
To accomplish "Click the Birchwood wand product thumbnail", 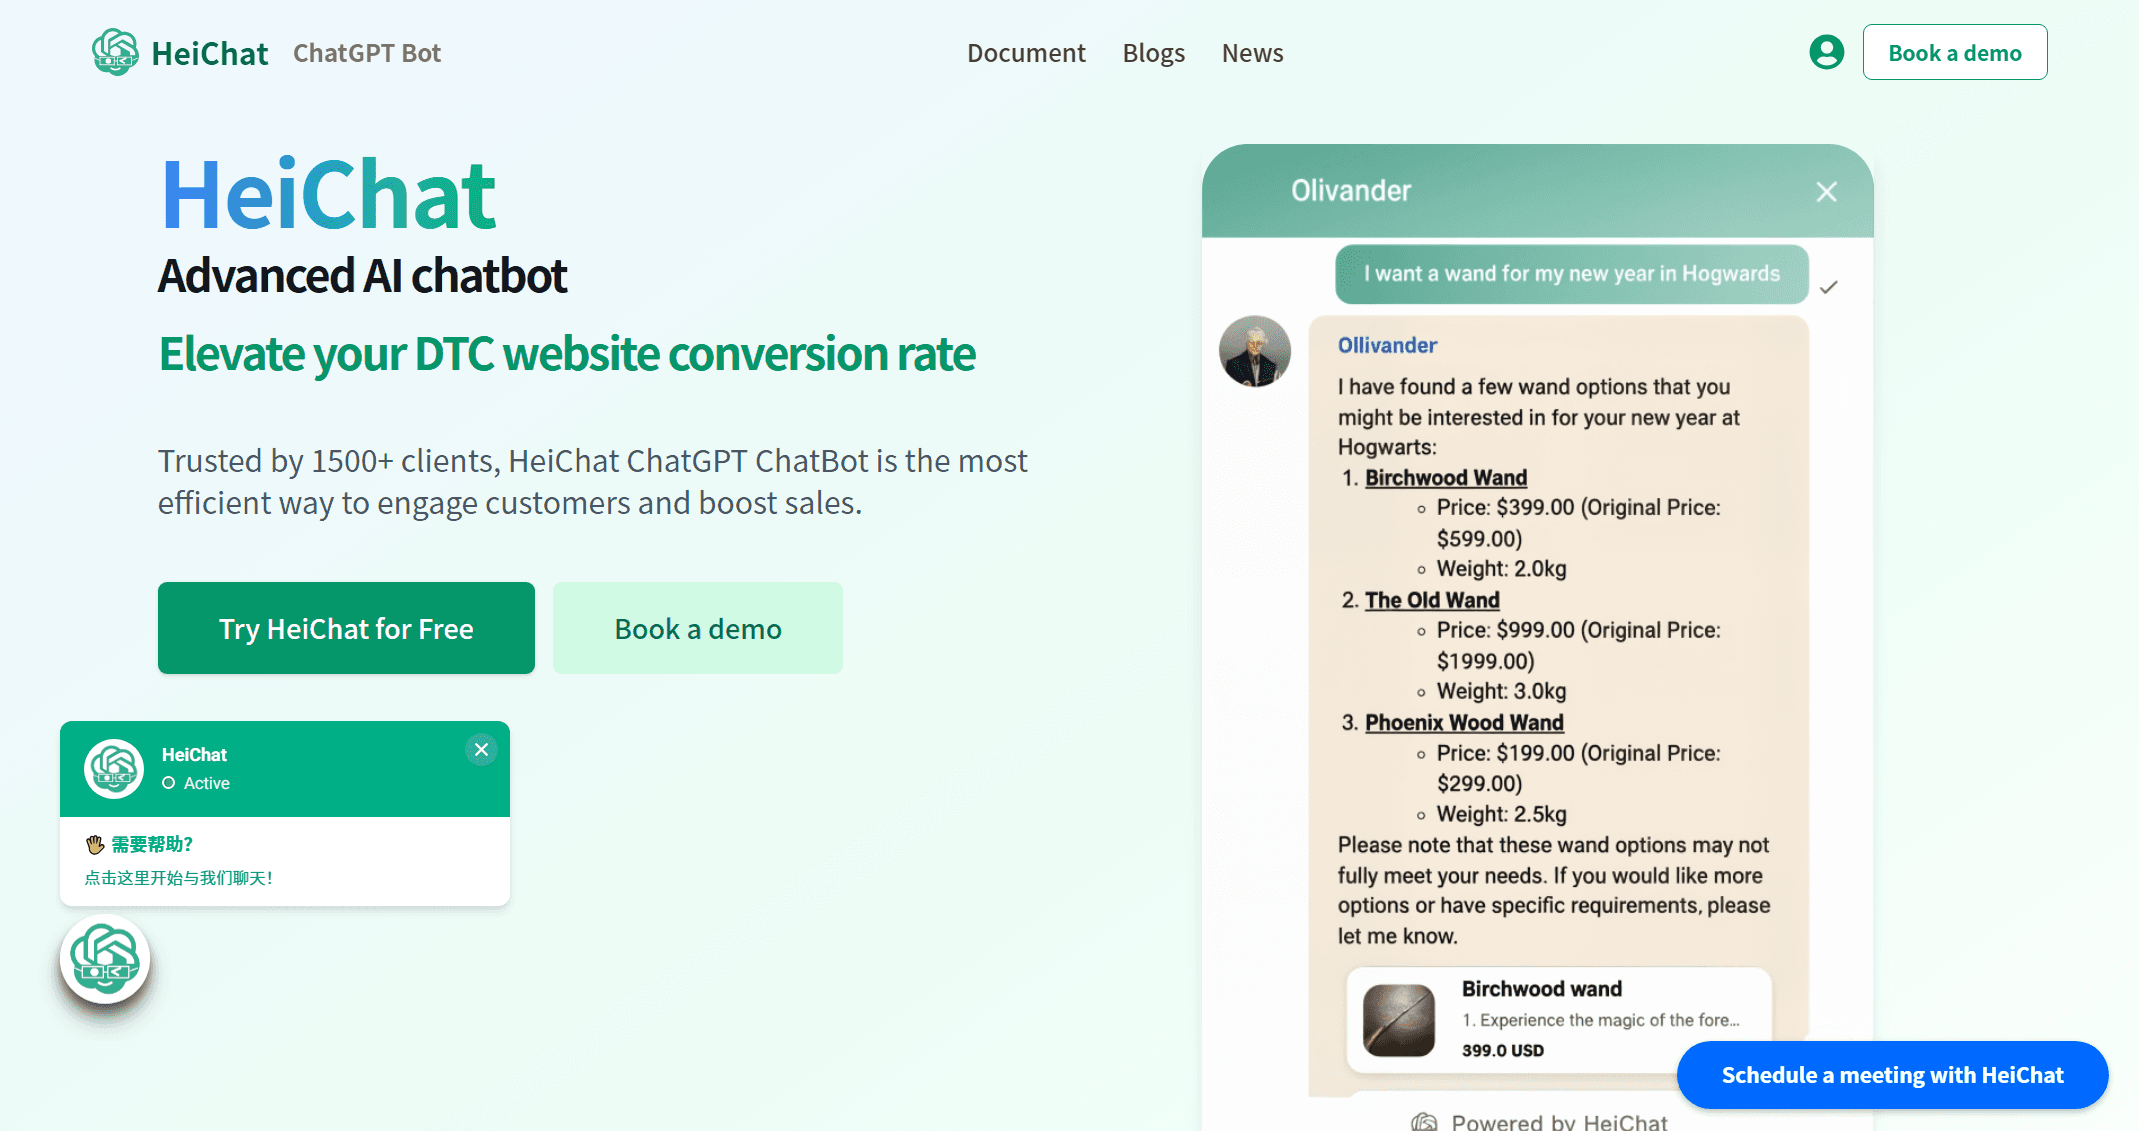I will click(x=1398, y=1020).
